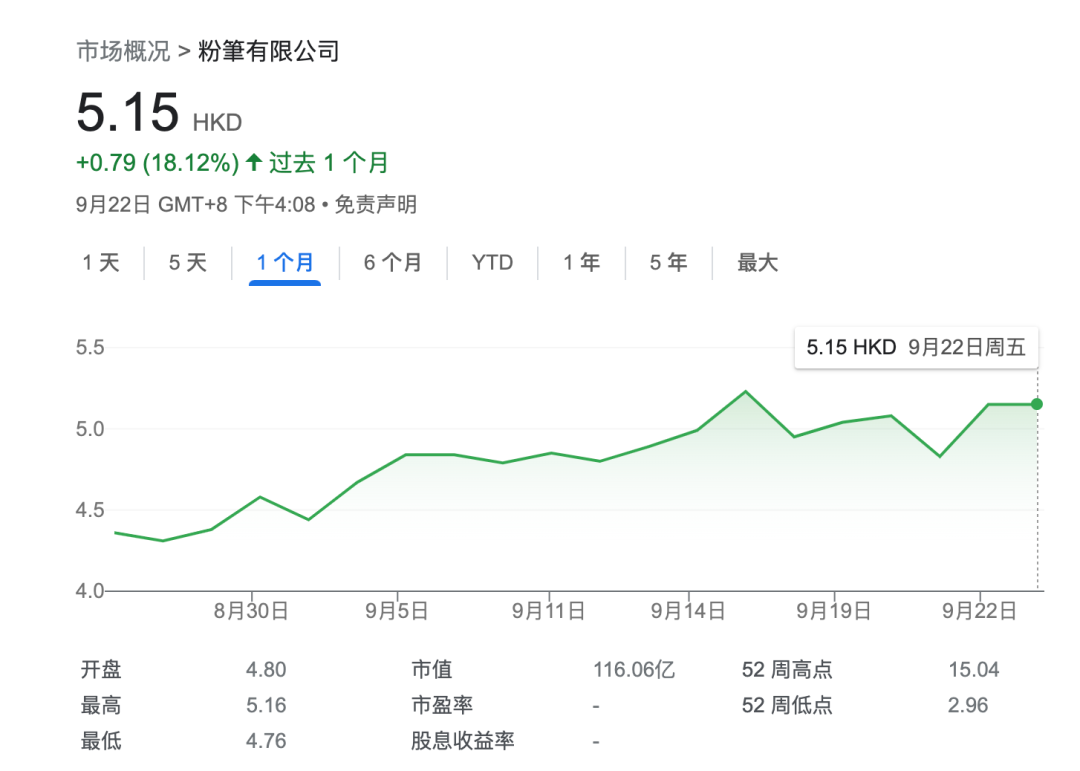Click the 5.5 y-axis label
Viewport: 1080px width, 771px height.
pos(90,347)
